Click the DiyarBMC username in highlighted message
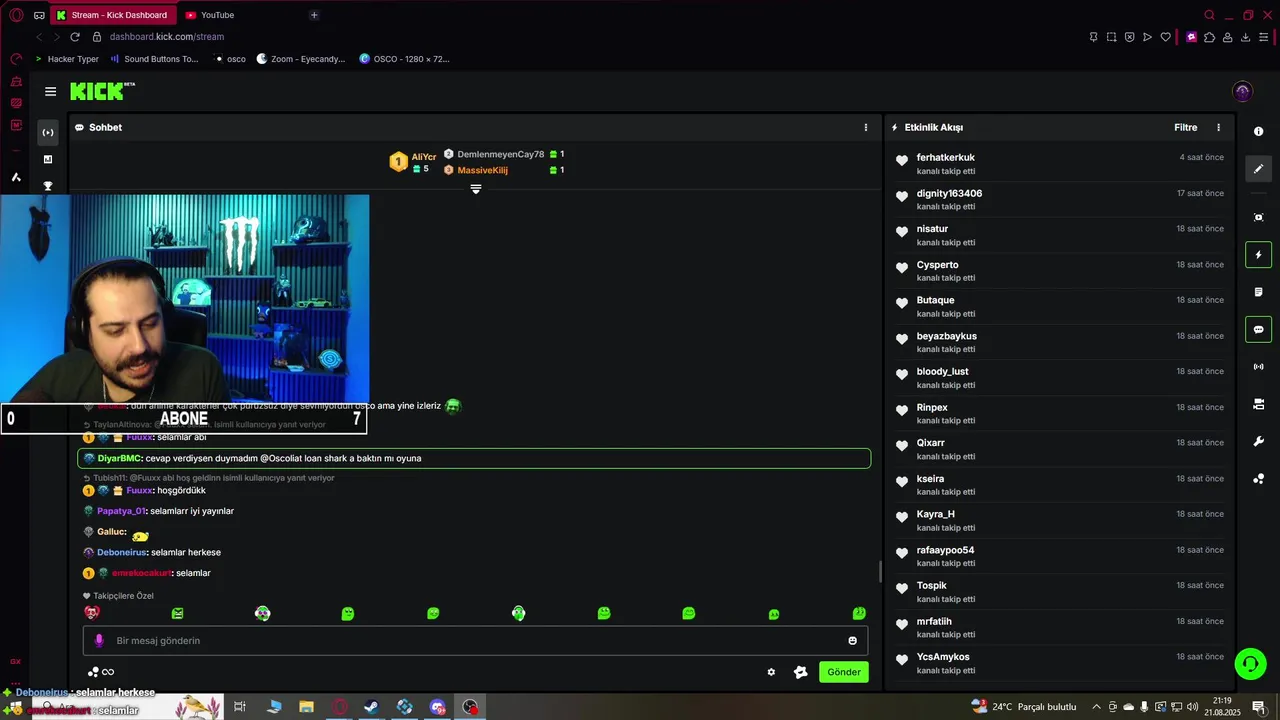Image resolution: width=1280 pixels, height=720 pixels. click(120, 458)
